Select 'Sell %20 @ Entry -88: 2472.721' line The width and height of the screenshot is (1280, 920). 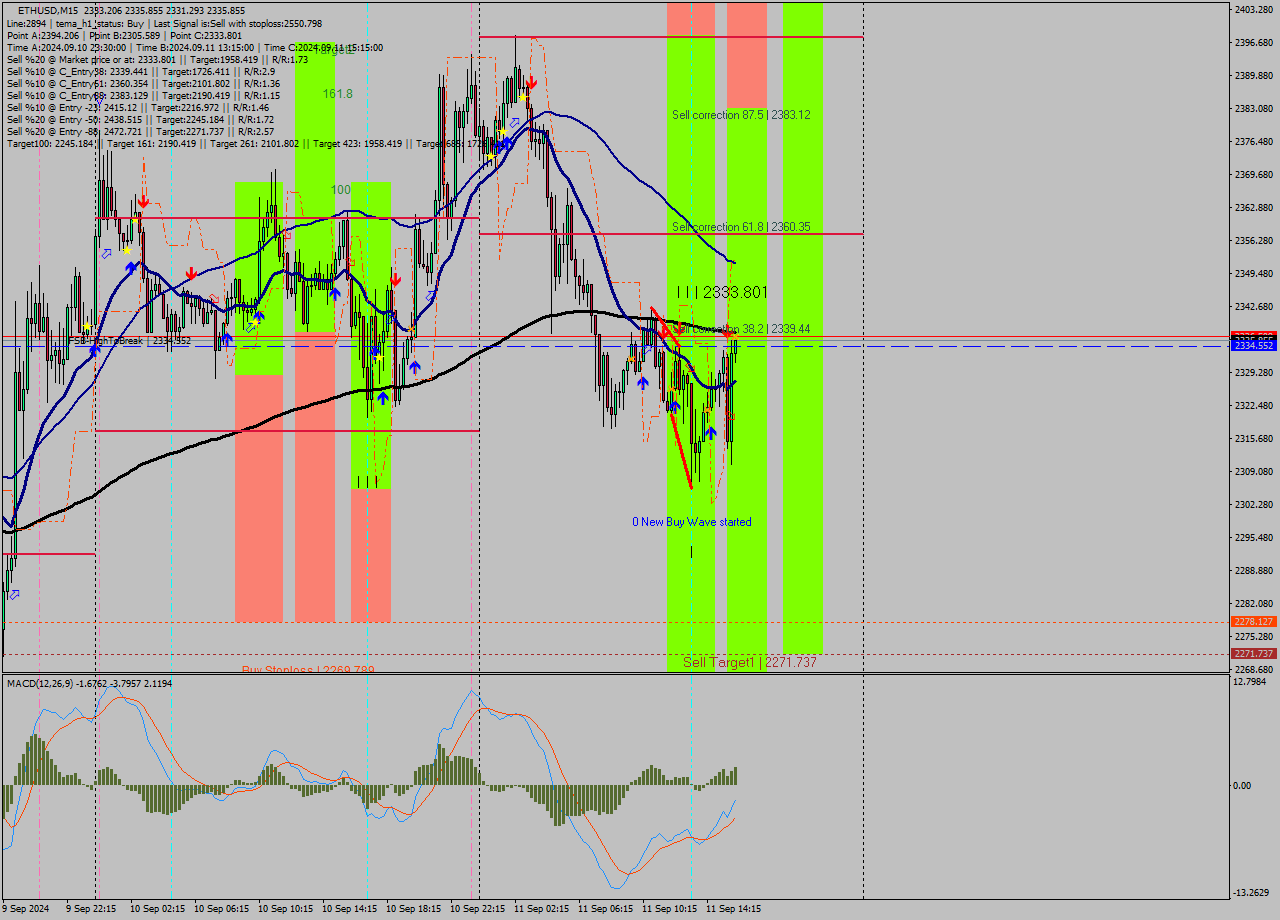[140, 131]
